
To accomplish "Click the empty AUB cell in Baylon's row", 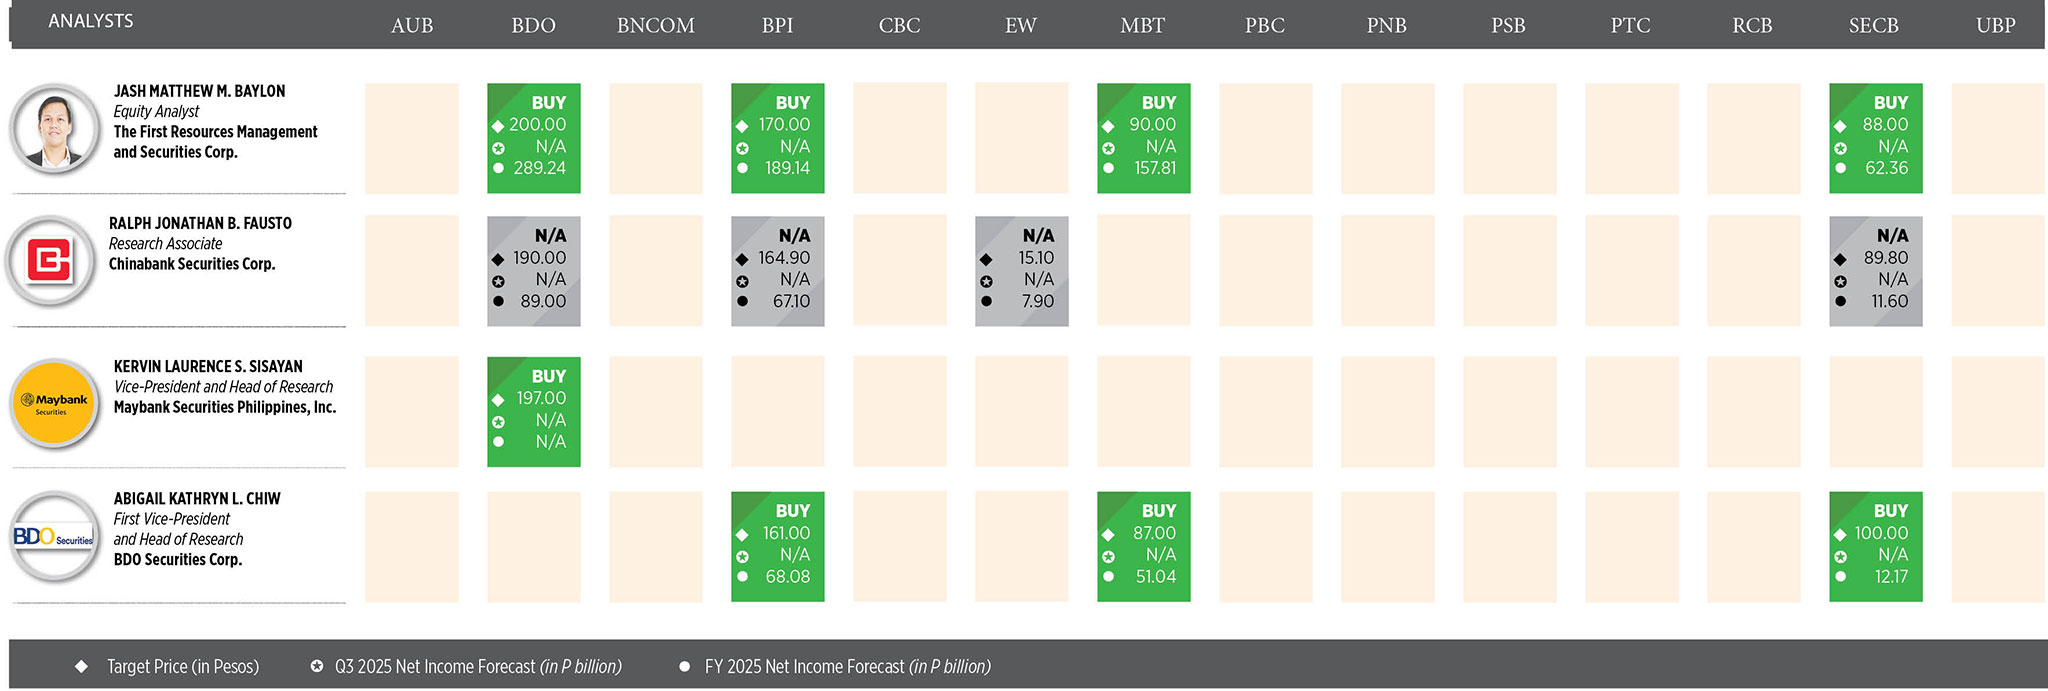I will tap(412, 138).
